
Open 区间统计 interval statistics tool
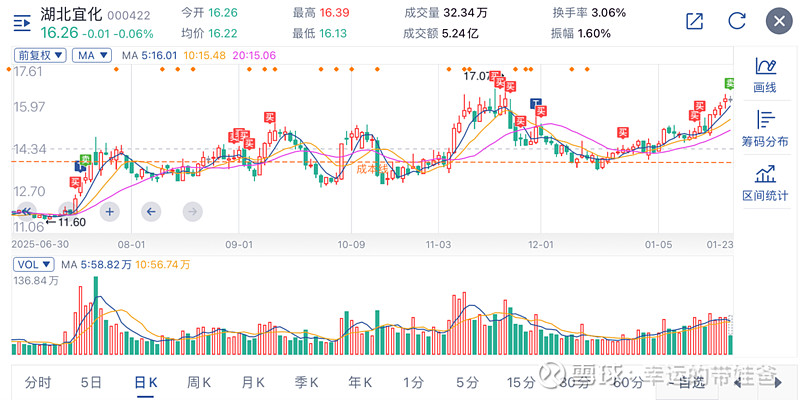pyautogui.click(x=765, y=184)
